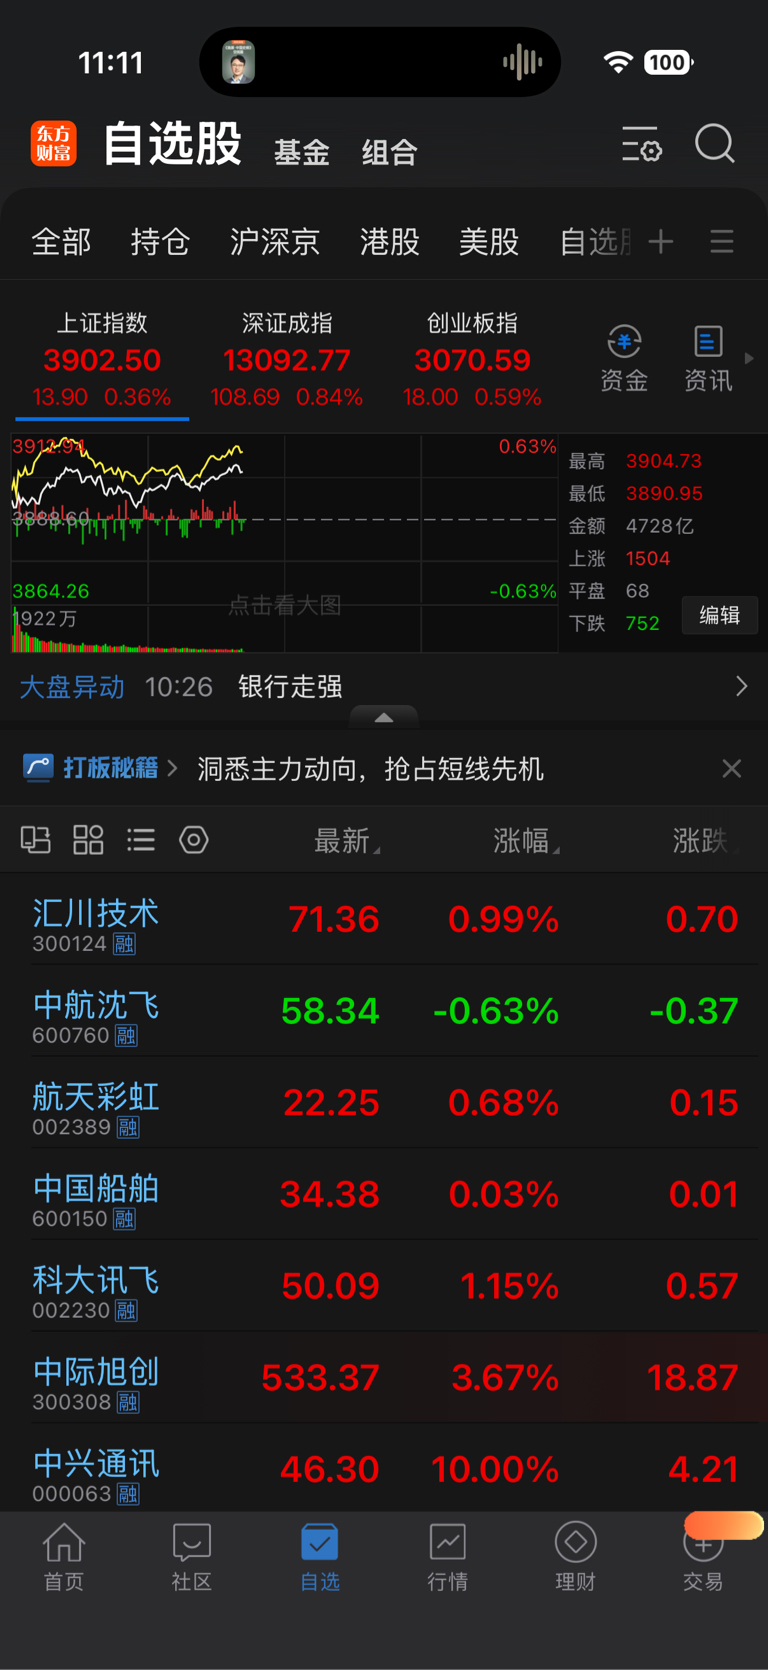The height and width of the screenshot is (1670, 768).
Task: Tap the 533.37 price of 中际旭创
Action: 320,1378
